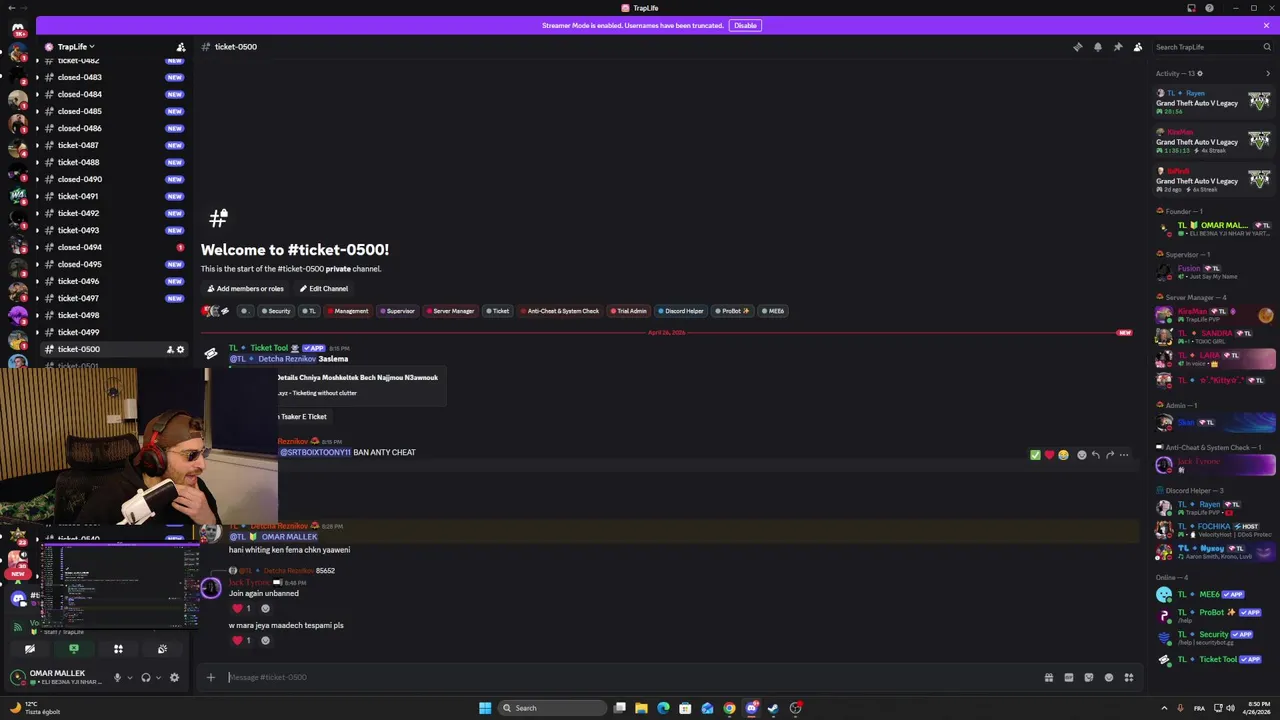The image size is (1280, 720).
Task: Open the gift icon in message bar
Action: (x=1049, y=677)
